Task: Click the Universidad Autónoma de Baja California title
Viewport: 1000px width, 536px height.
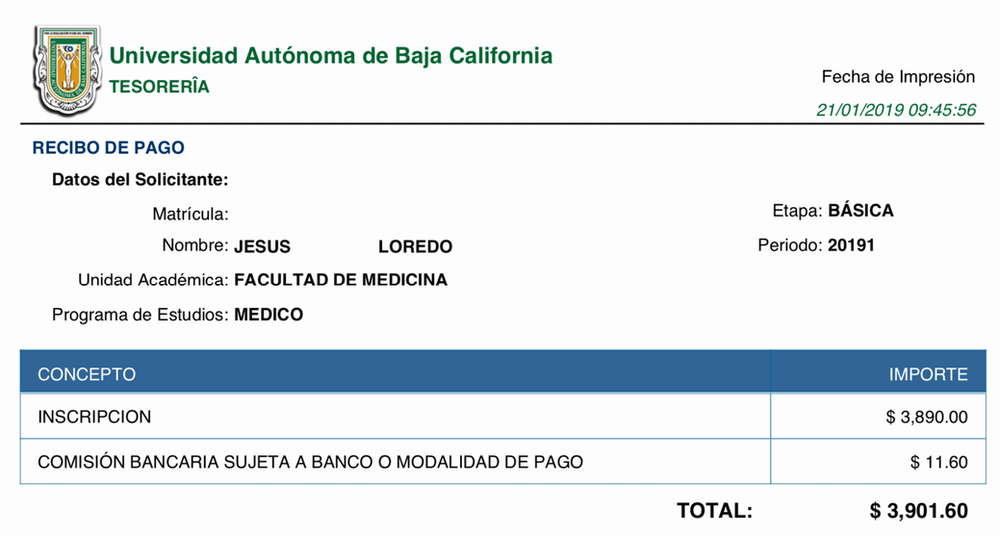Action: tap(330, 56)
